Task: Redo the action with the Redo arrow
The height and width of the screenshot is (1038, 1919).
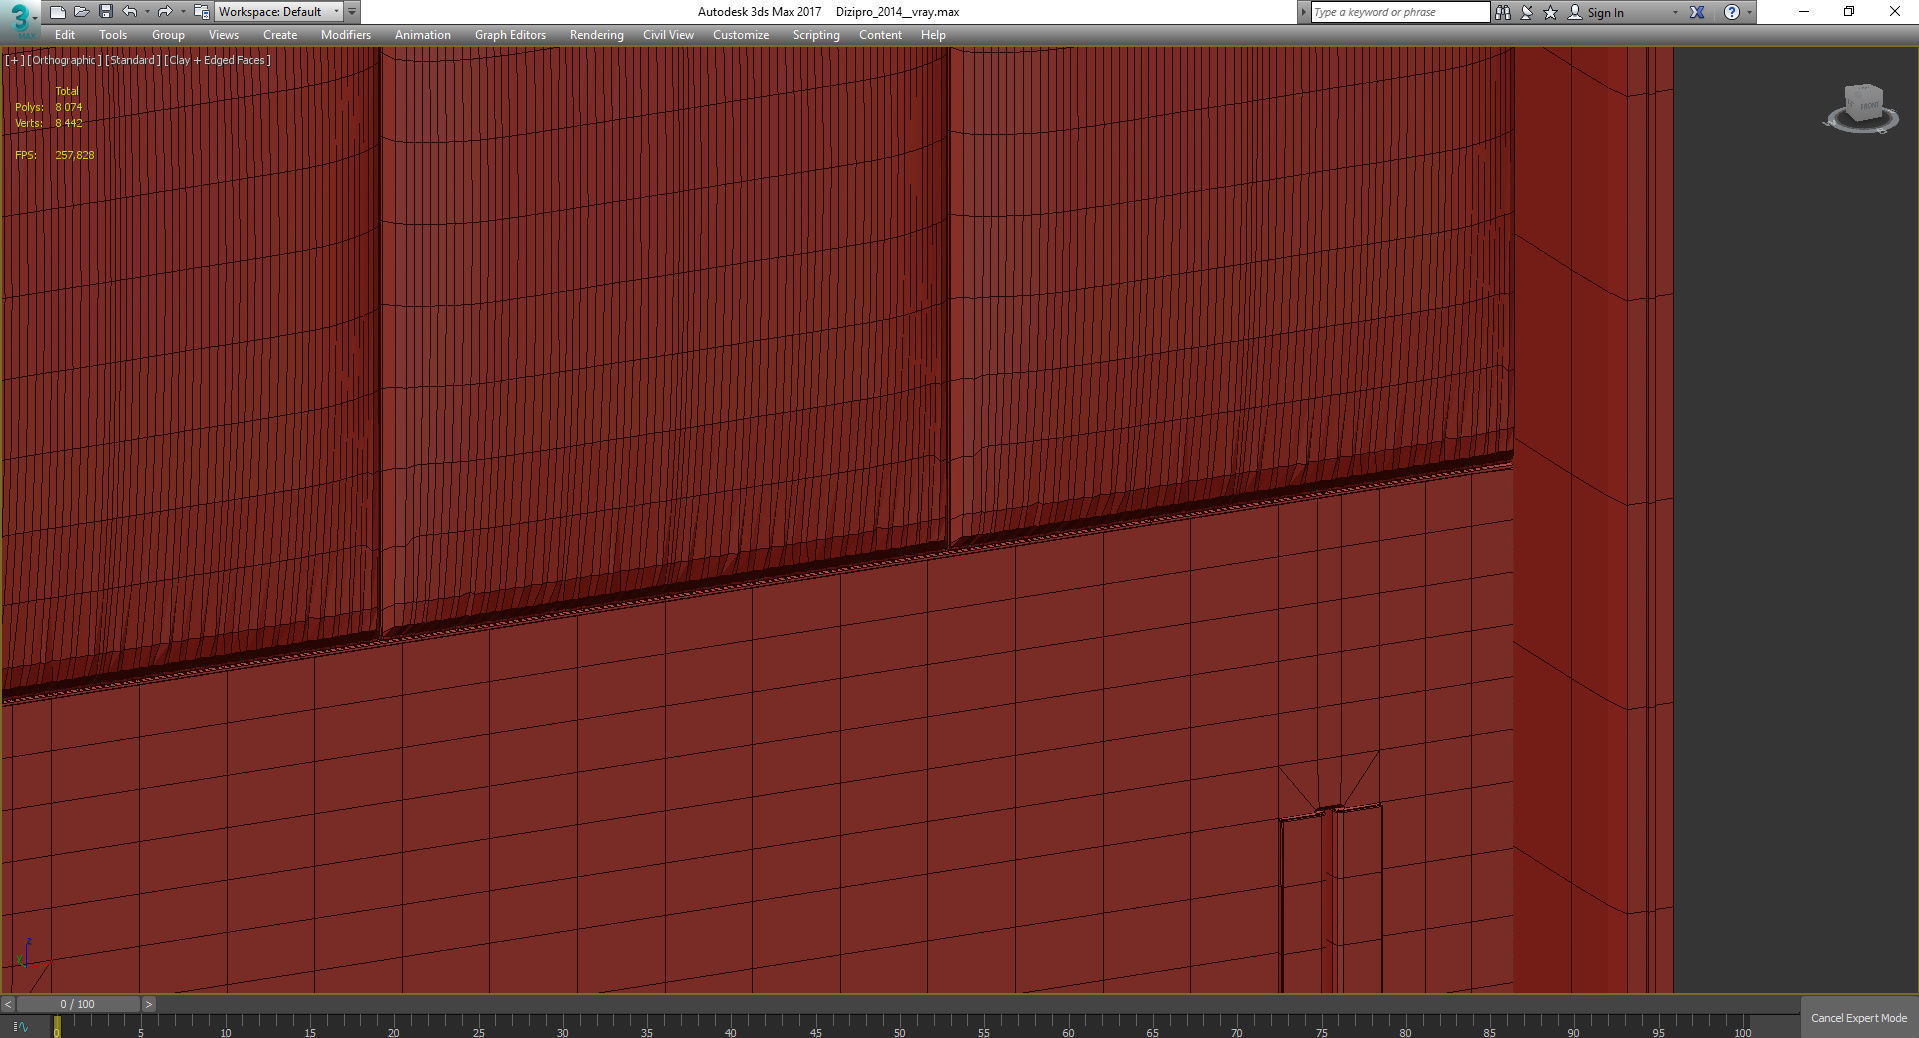Action: [x=165, y=12]
